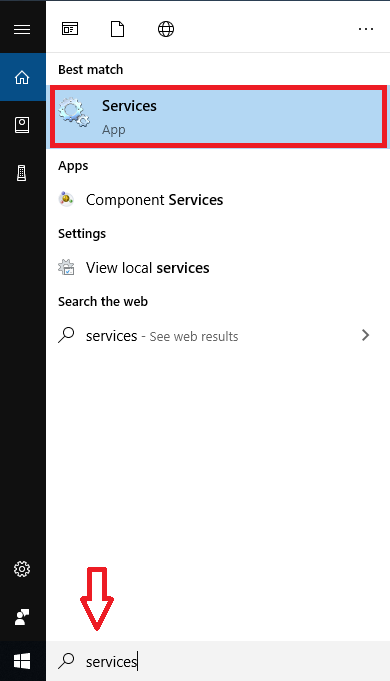Open View local services setting
Viewport: 390px width, 681px height.
[218, 268]
